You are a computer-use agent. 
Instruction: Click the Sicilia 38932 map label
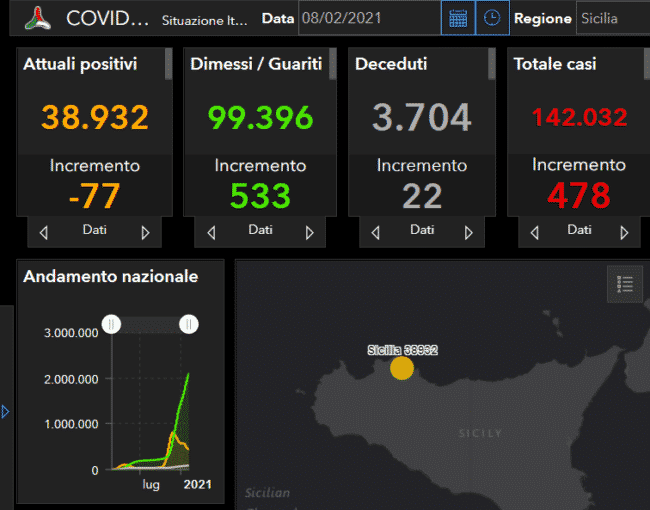click(403, 350)
